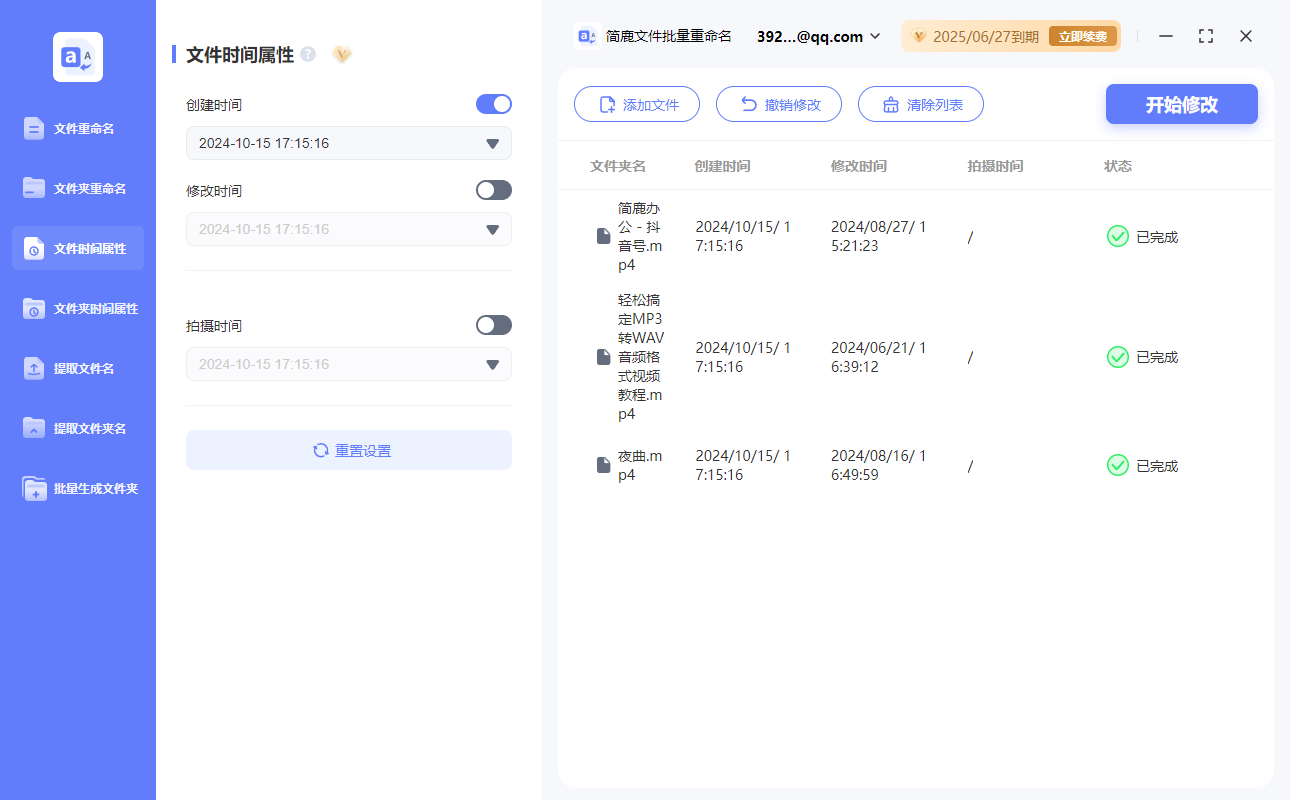Disable the 创建时间 toggle
The width and height of the screenshot is (1290, 800).
[x=493, y=104]
